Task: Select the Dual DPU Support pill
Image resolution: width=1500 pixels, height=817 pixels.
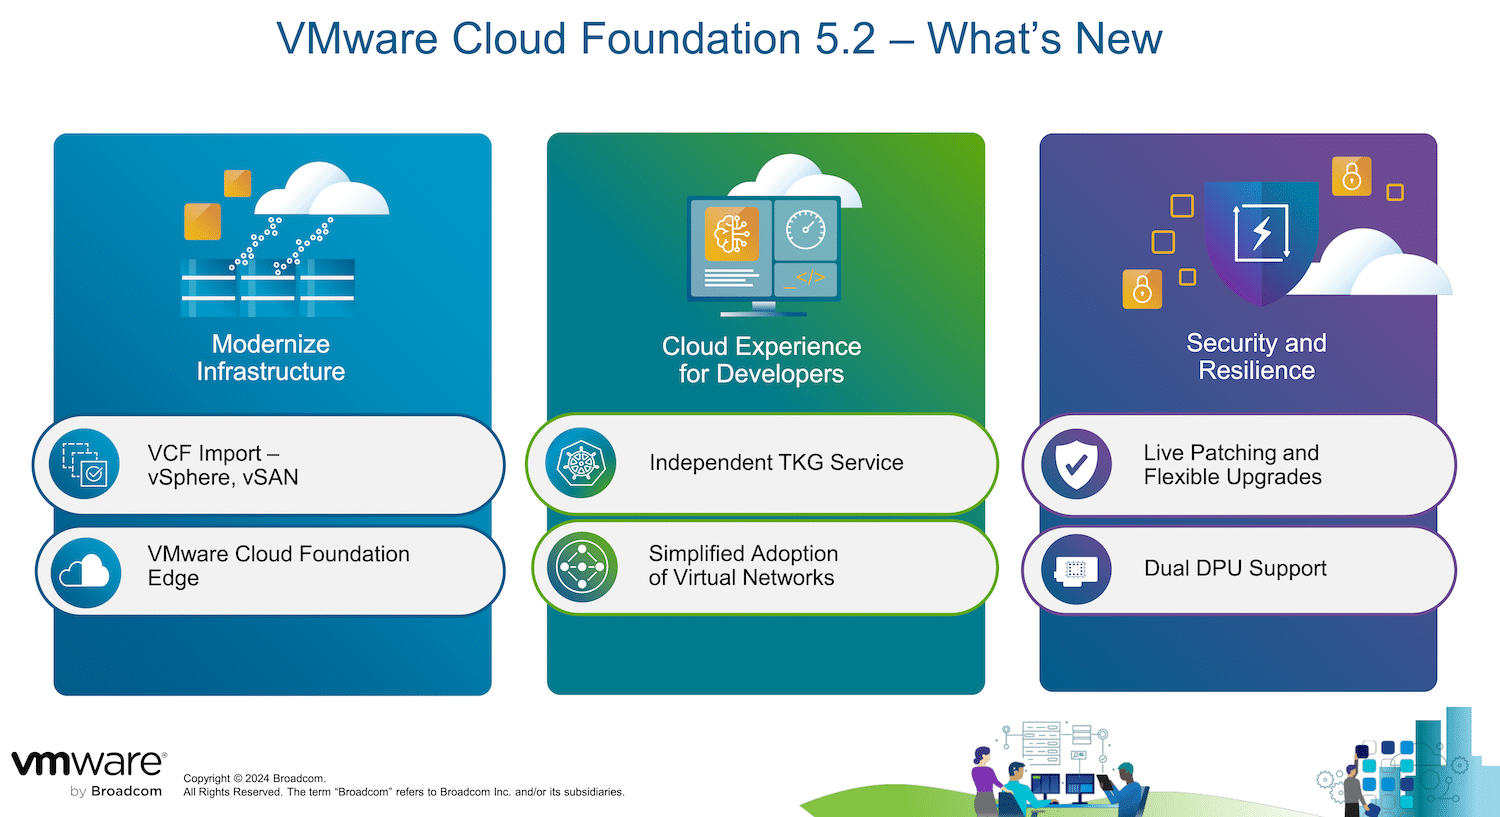Action: coord(1239,569)
